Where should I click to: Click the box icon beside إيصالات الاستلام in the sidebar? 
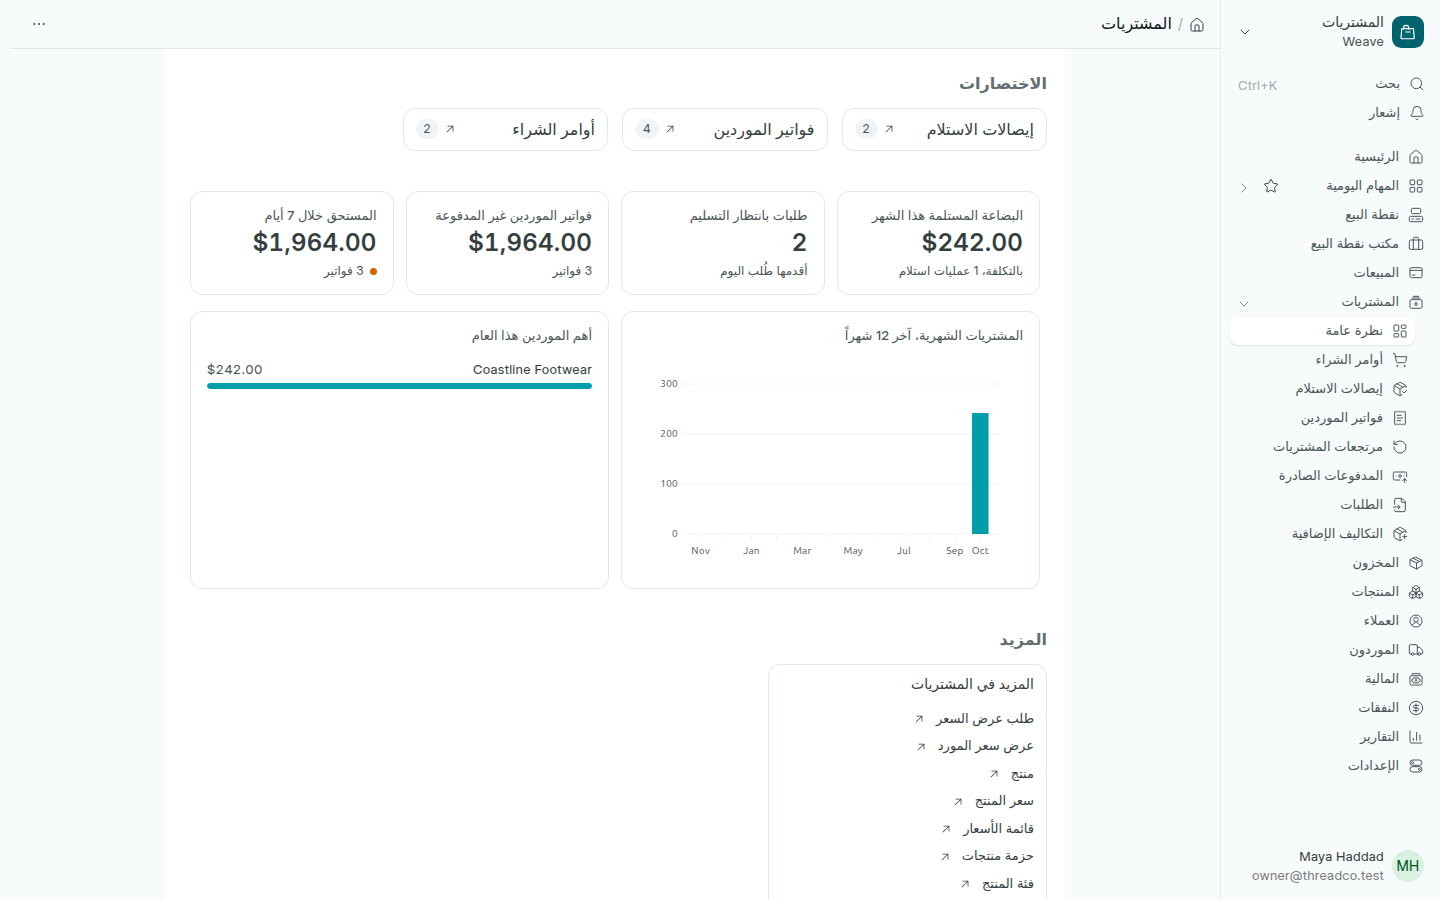(x=1400, y=389)
